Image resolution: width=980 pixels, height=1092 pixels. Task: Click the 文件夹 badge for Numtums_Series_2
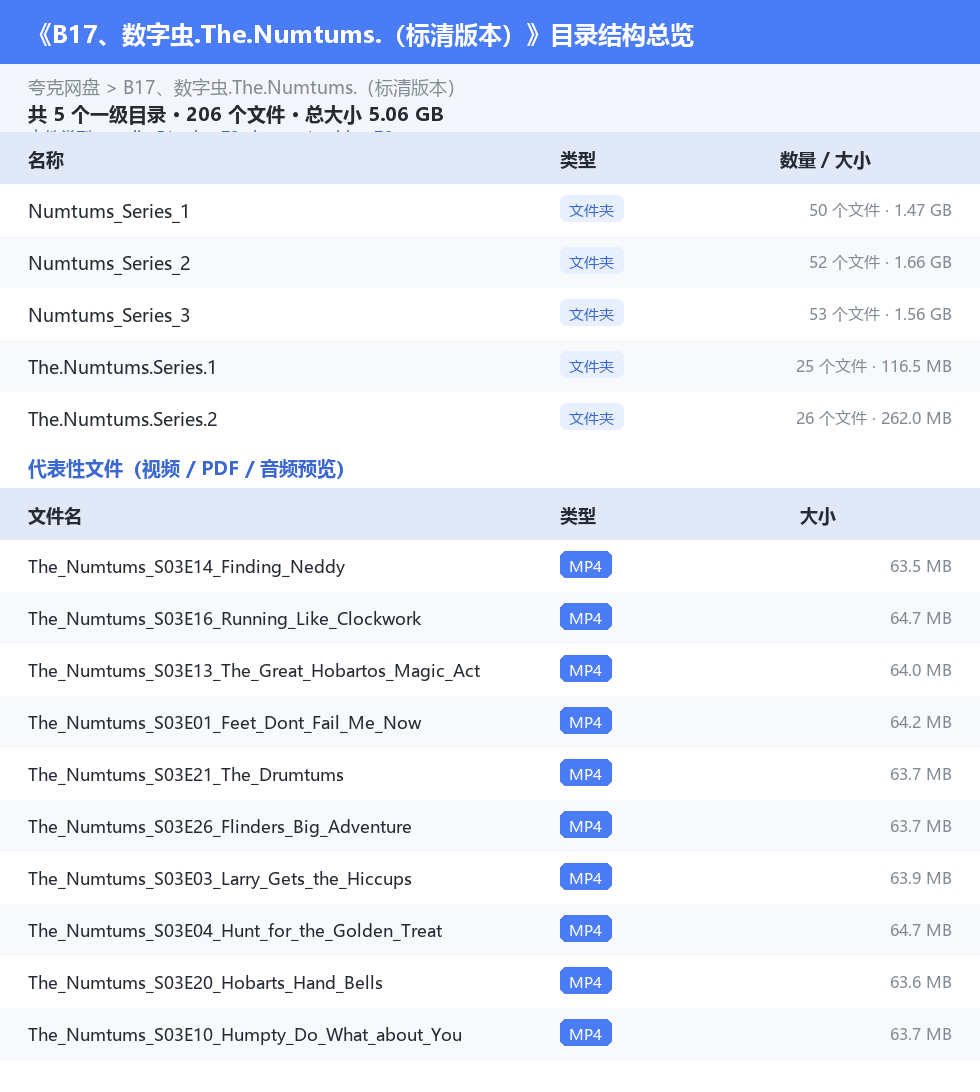[591, 262]
